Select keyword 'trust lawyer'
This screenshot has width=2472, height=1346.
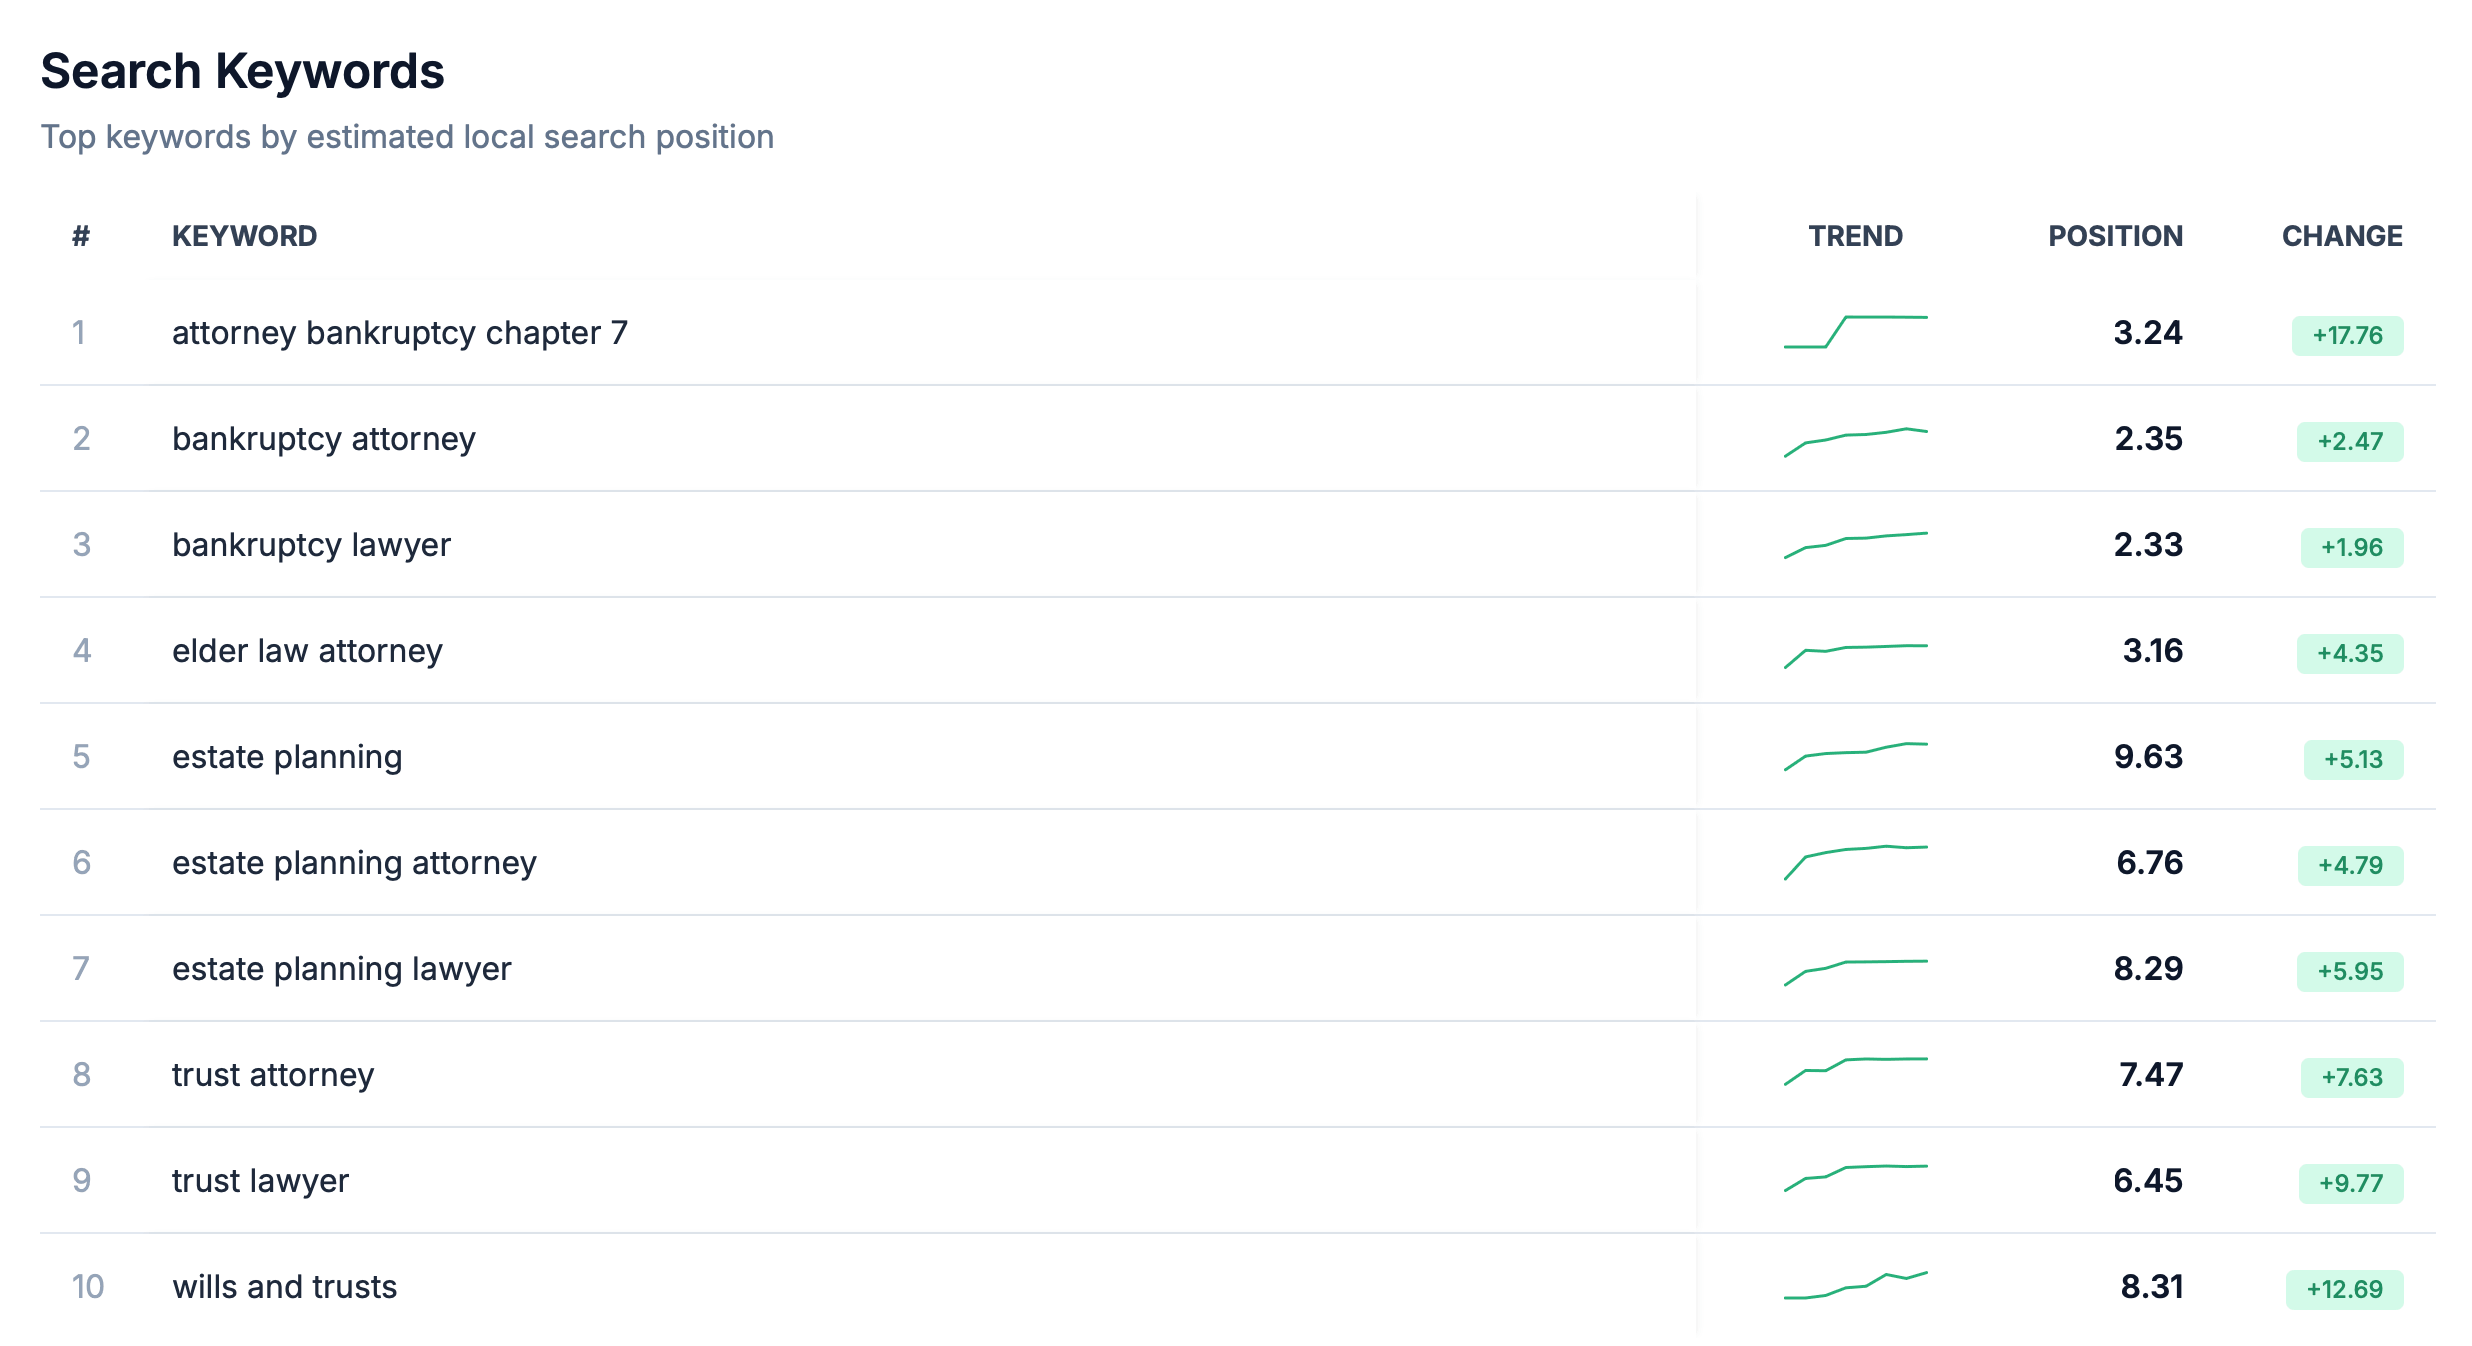[x=260, y=1180]
